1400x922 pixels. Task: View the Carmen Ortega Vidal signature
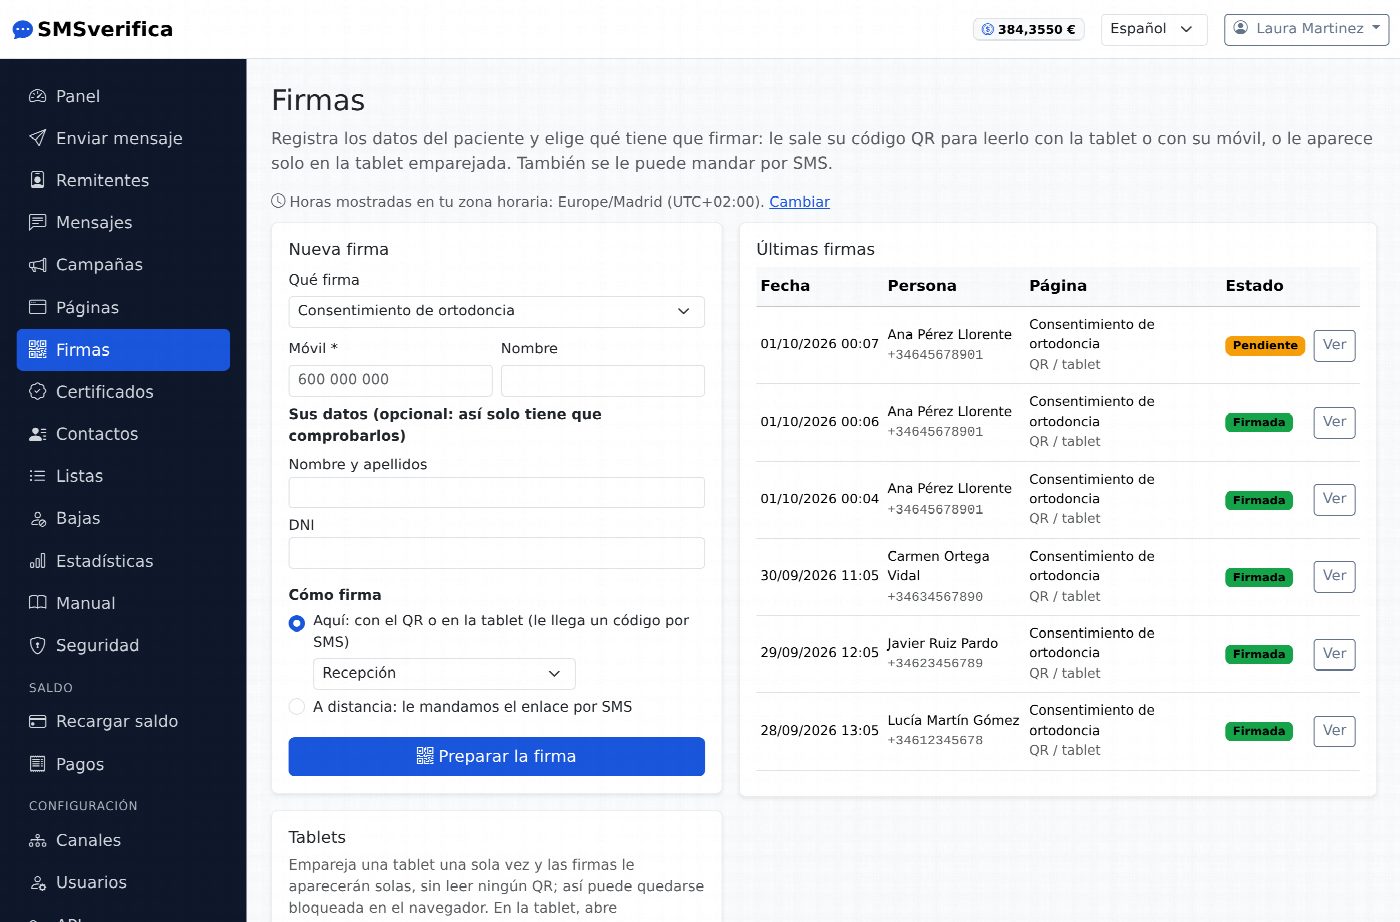click(1334, 576)
